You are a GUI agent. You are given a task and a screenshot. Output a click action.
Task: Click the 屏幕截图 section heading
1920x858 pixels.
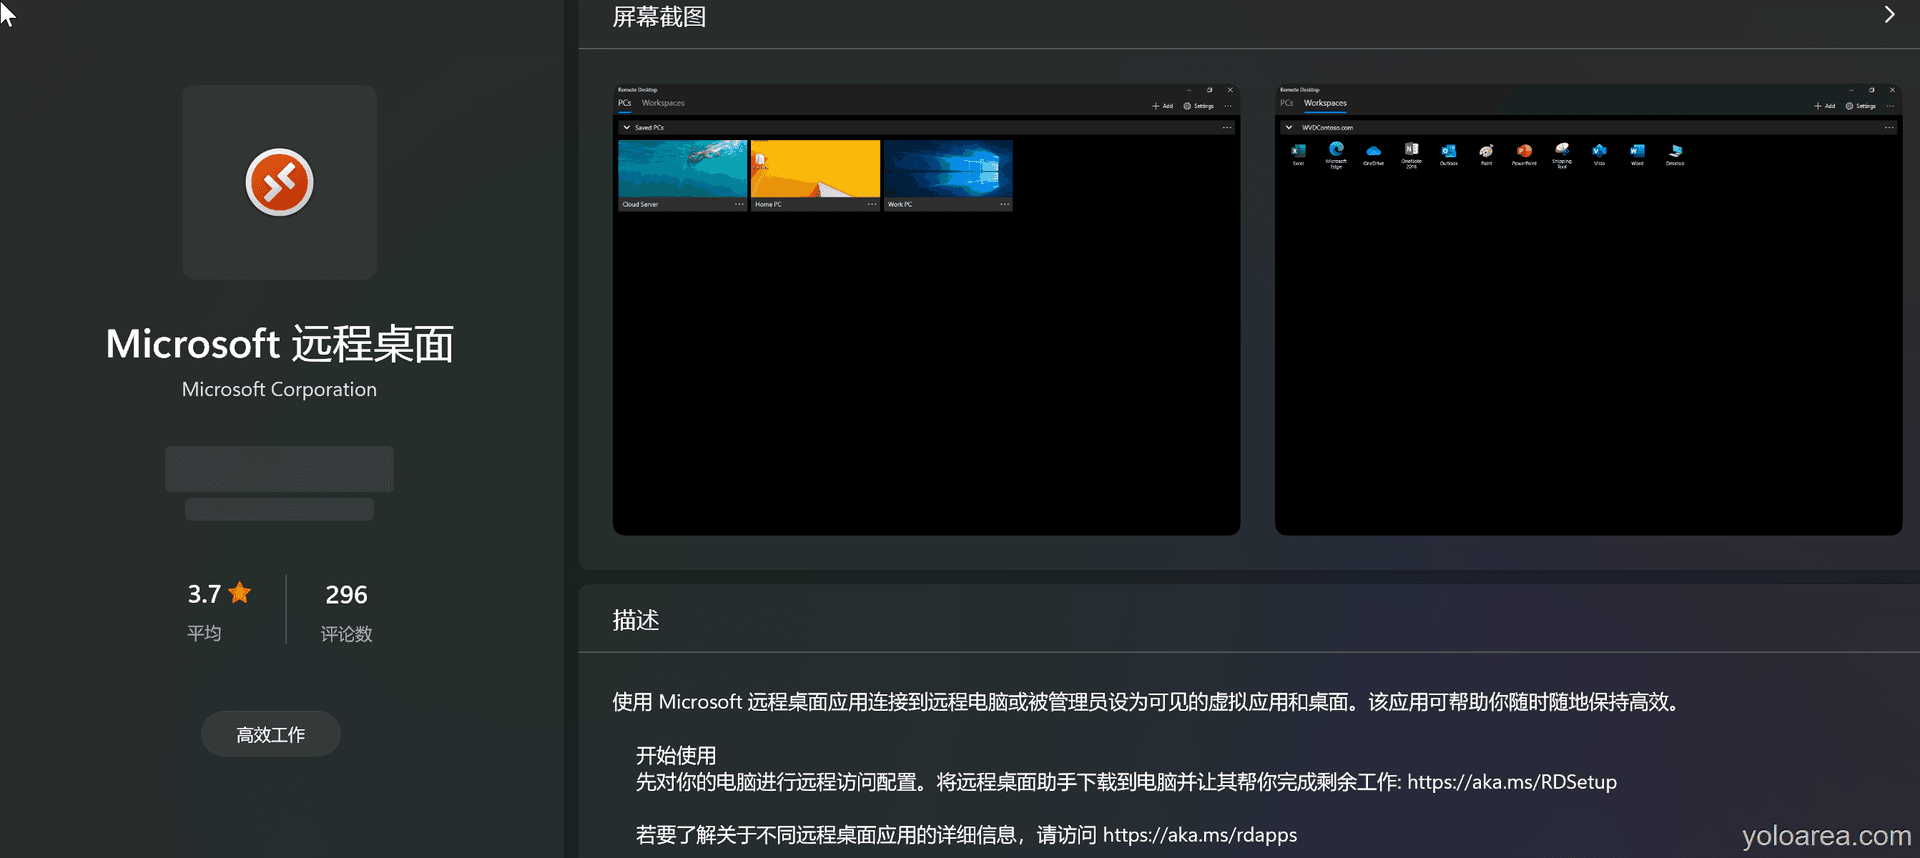point(659,17)
